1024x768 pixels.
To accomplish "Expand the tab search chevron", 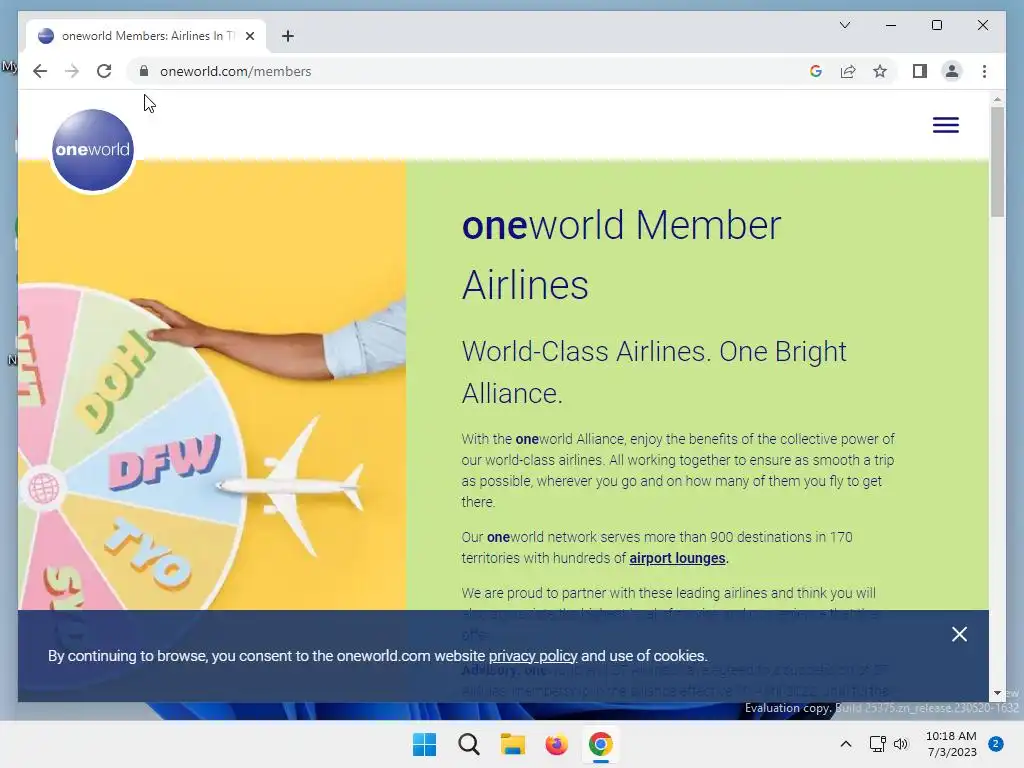I will click(844, 25).
